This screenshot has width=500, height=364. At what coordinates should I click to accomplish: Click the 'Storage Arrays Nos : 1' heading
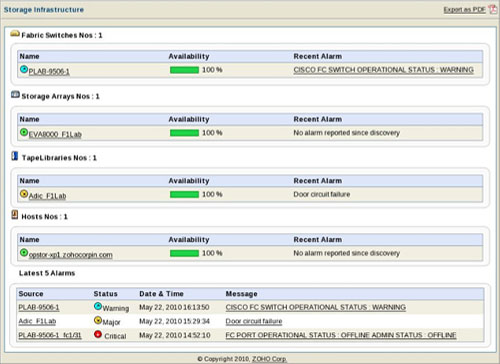60,96
